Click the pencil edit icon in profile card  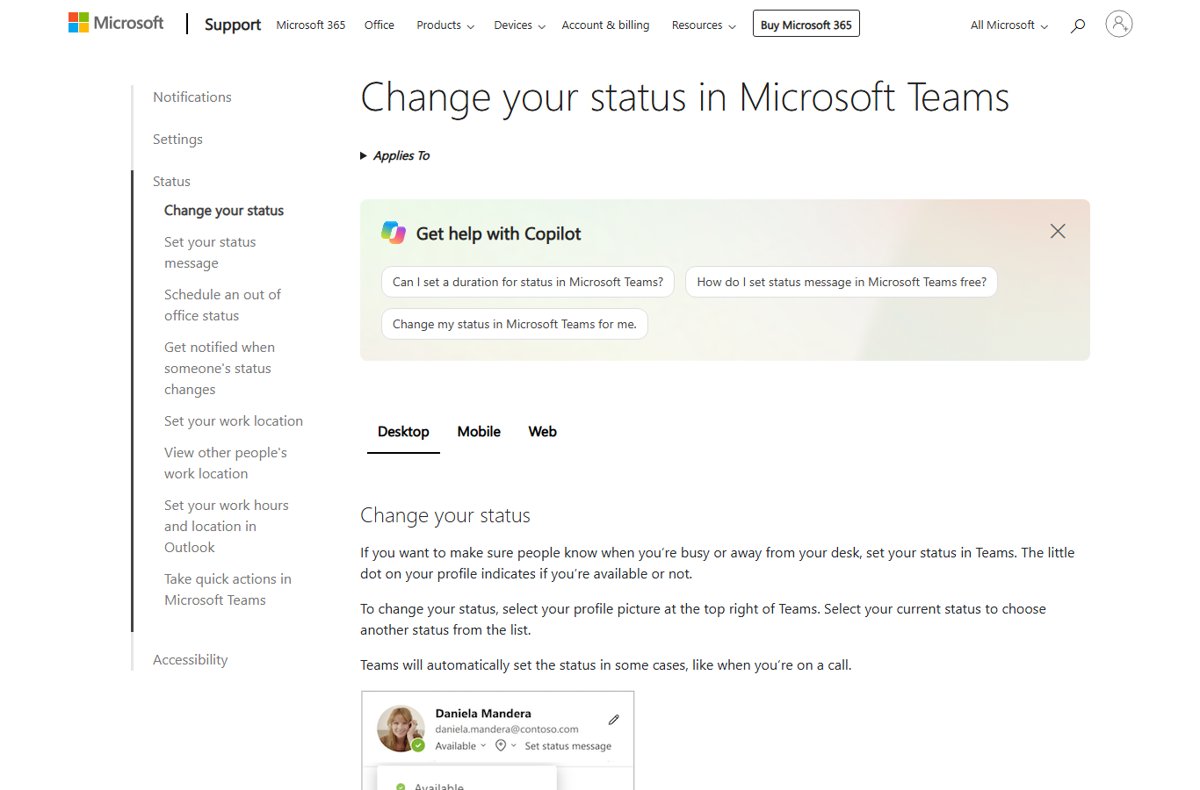coord(614,719)
